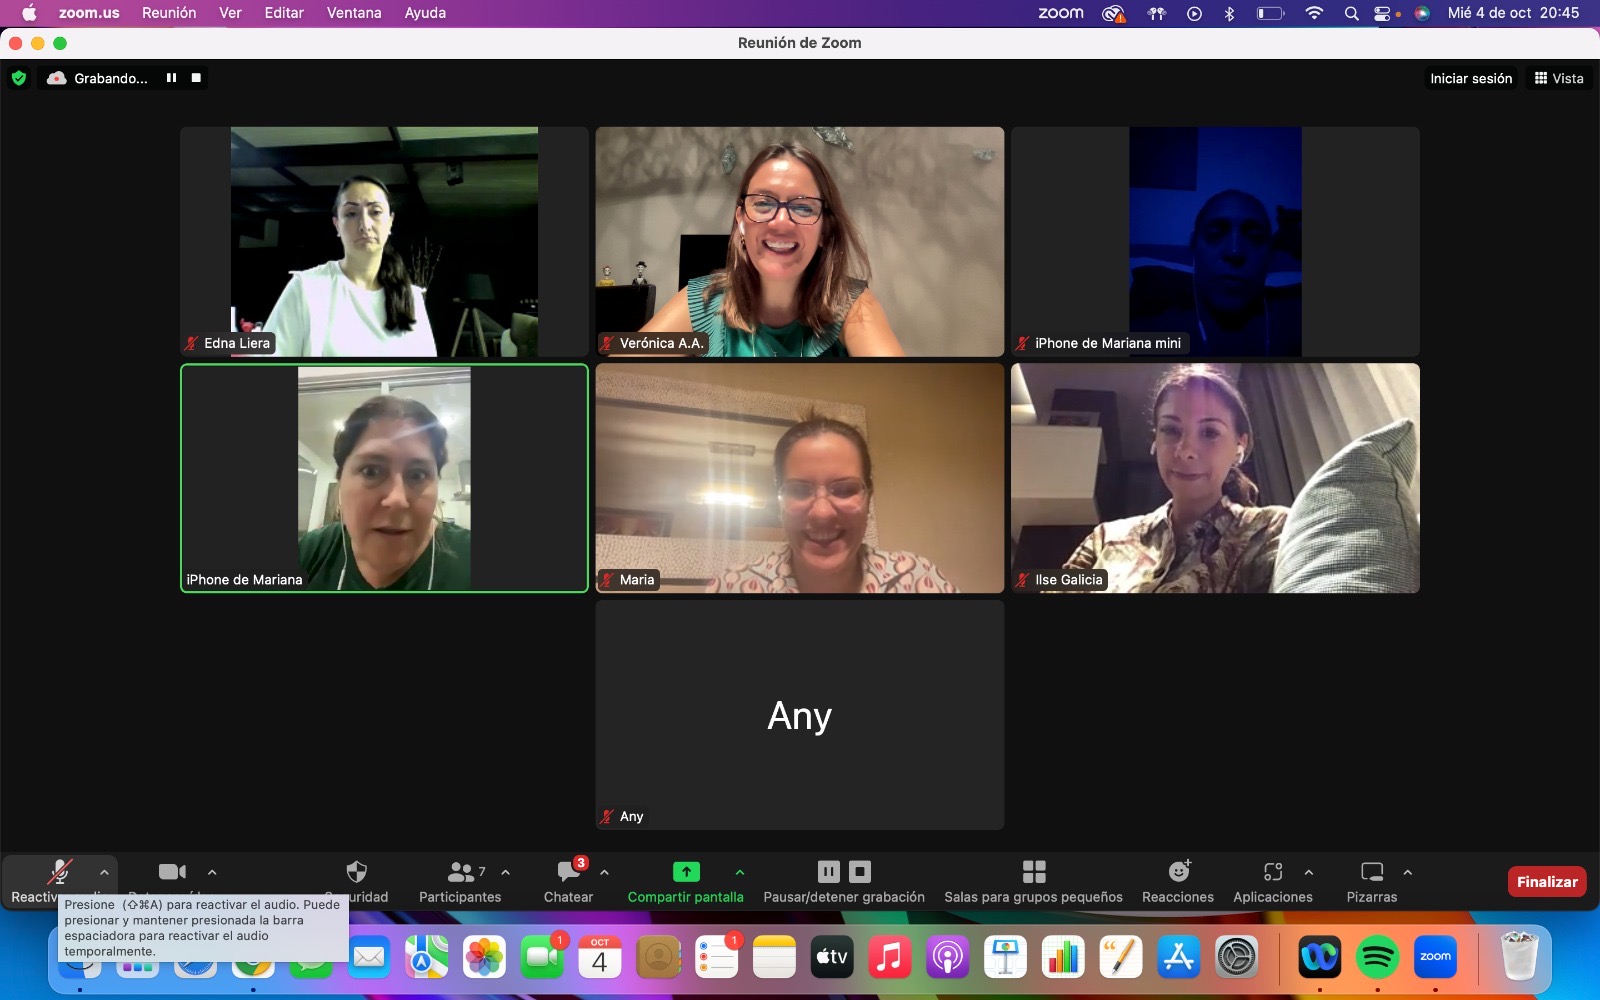Open the Participantes panel
Screen dimensions: 1600x1000
[x=460, y=881]
